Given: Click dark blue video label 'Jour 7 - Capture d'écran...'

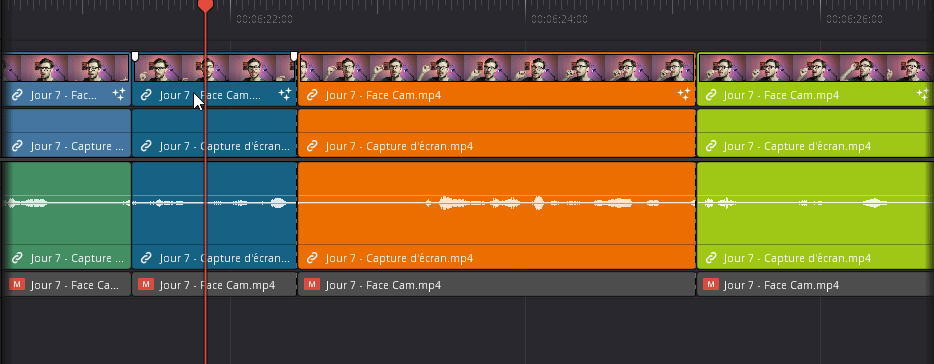Looking at the screenshot, I should point(225,146).
